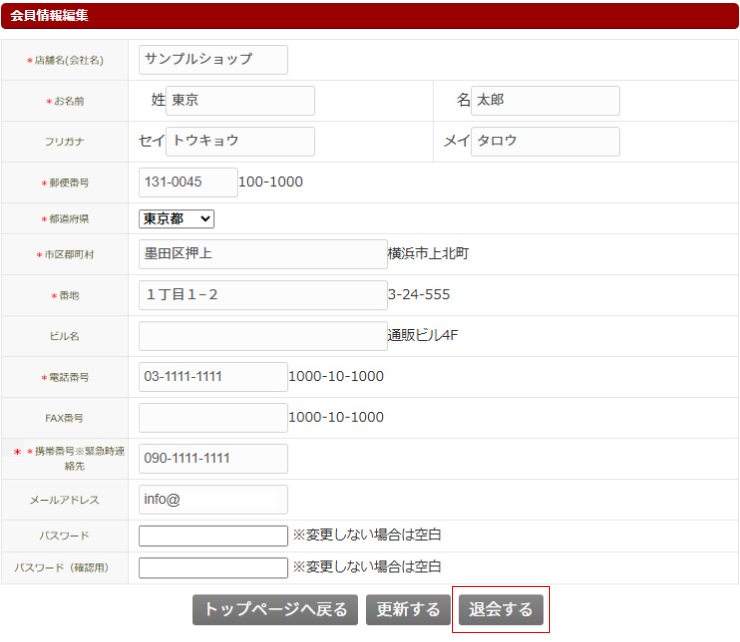Click the フリガナ label
740x642 pixels.
pos(65,142)
